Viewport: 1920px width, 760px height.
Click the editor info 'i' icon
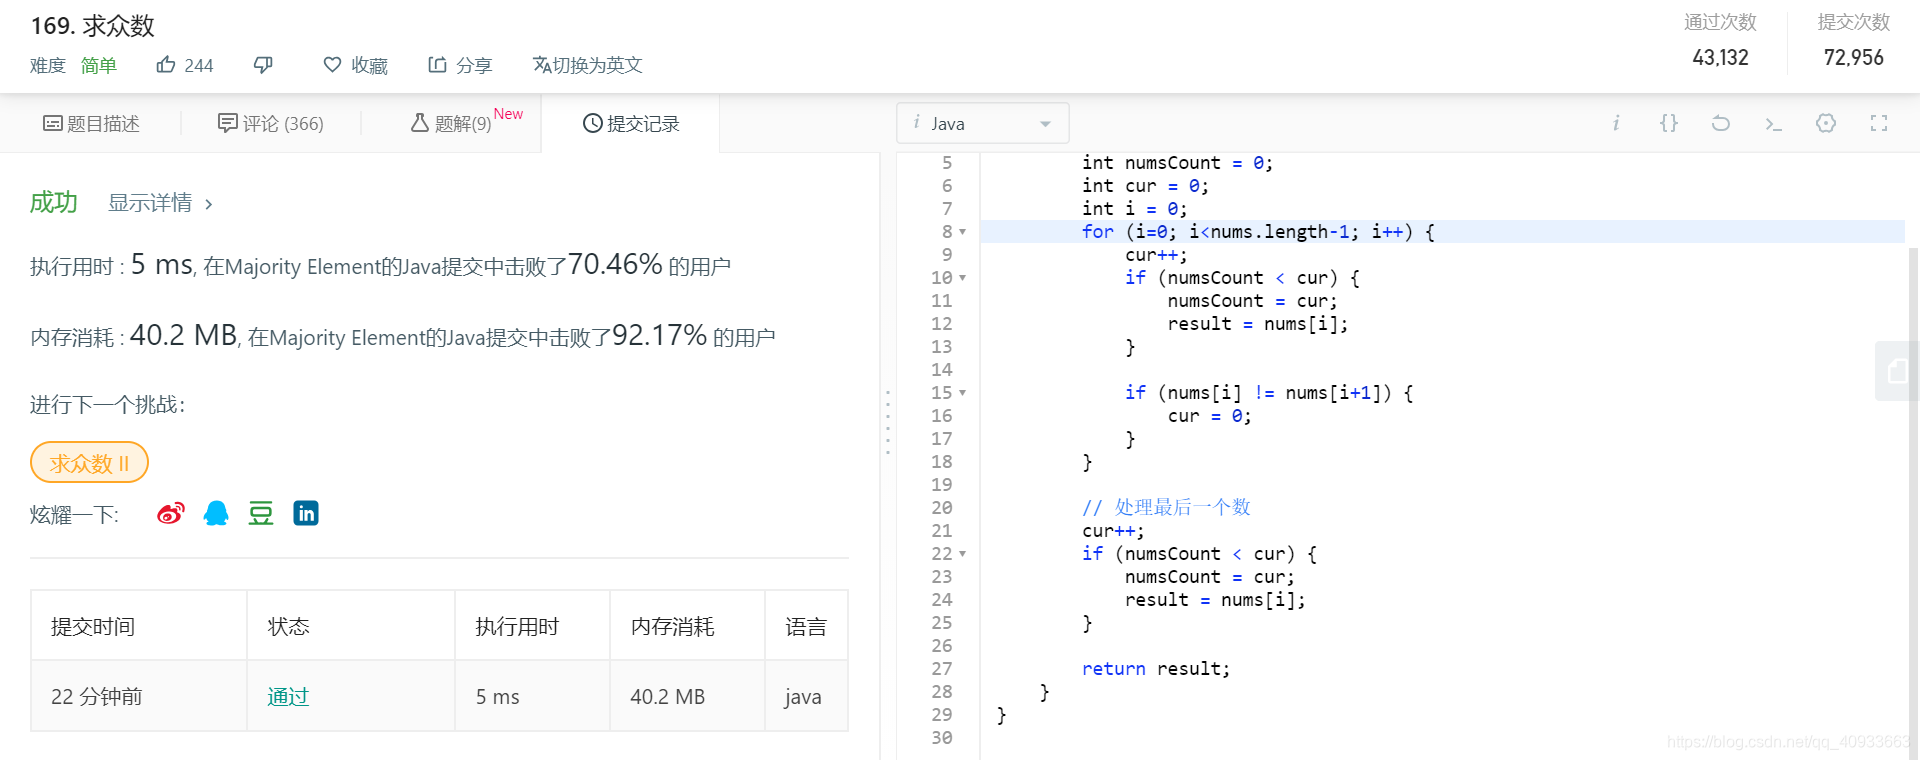1616,123
